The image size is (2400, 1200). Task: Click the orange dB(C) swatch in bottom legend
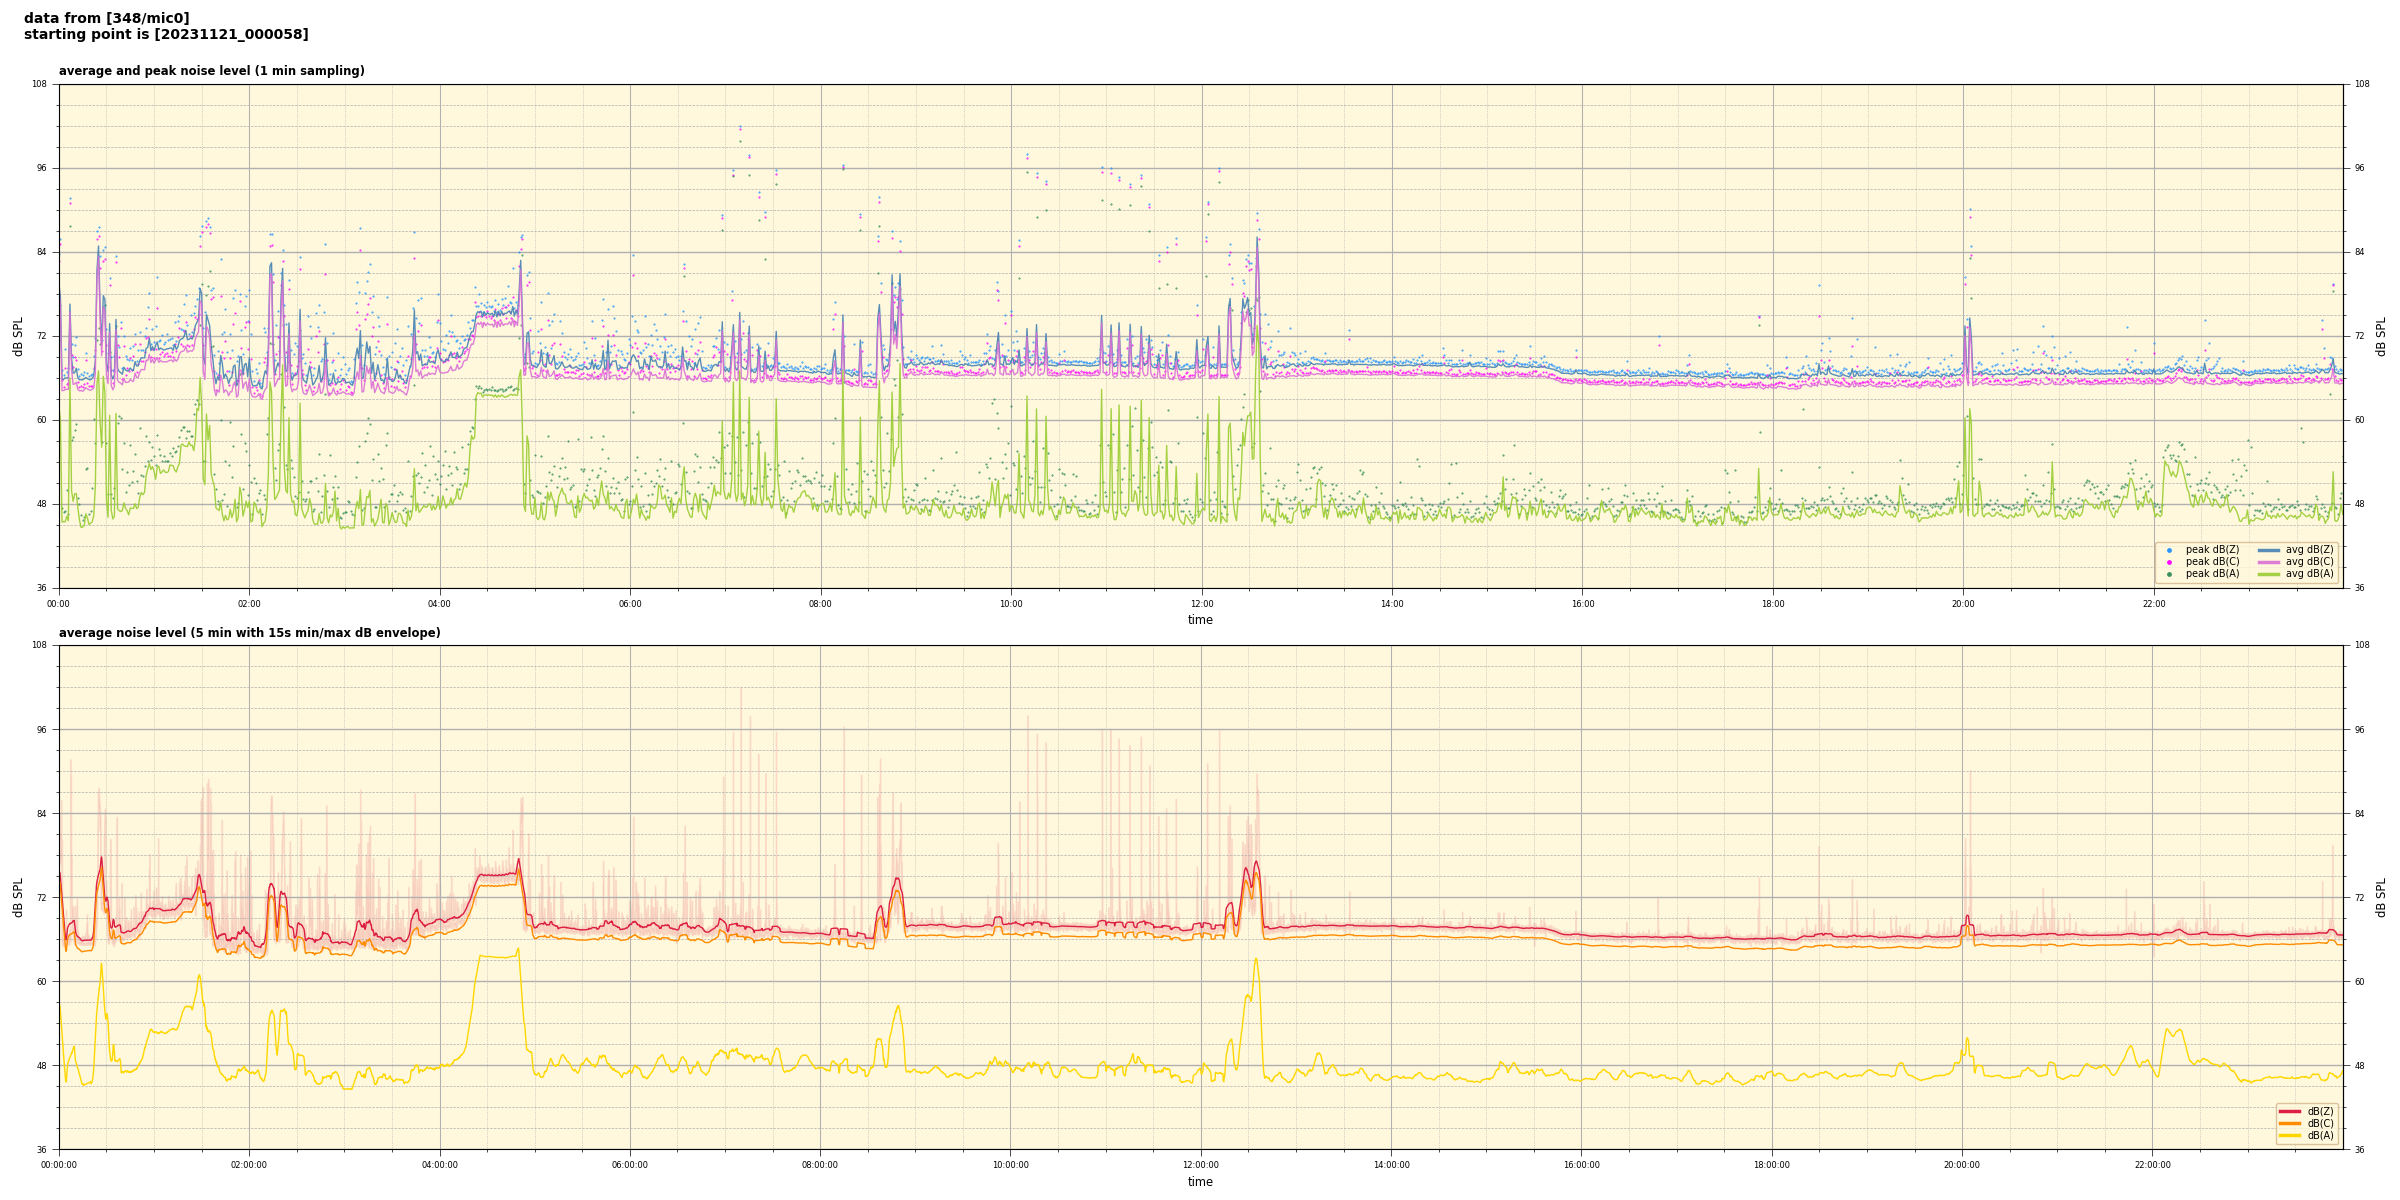(x=2290, y=1123)
